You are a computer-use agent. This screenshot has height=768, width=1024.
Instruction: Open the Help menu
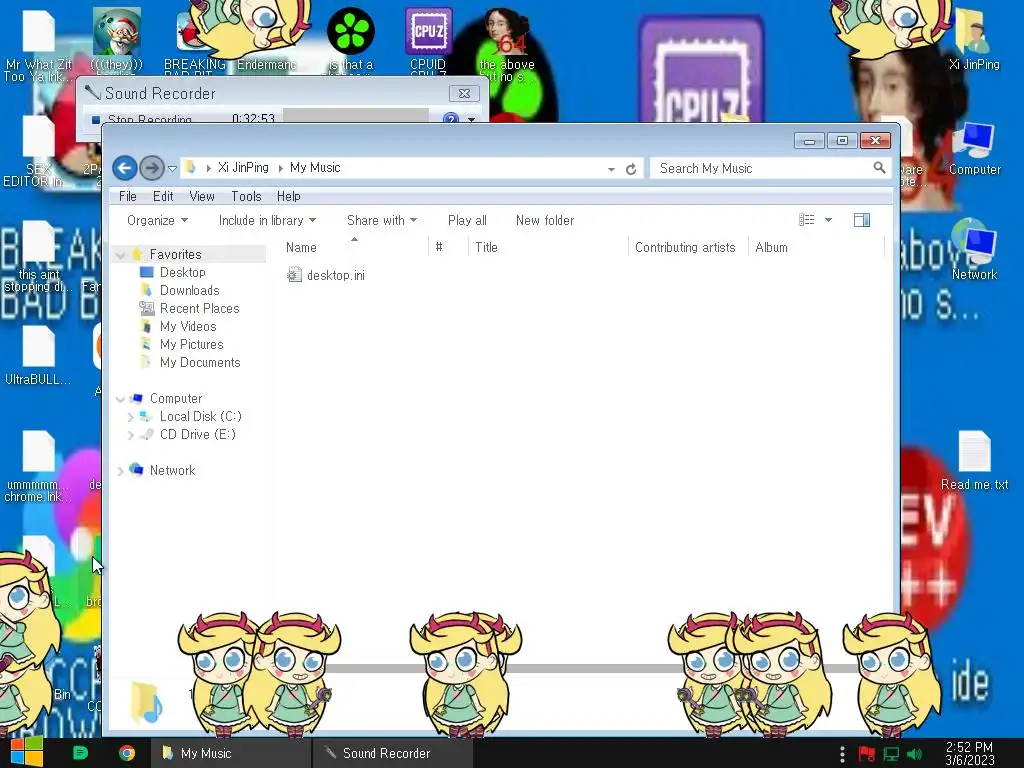point(289,197)
